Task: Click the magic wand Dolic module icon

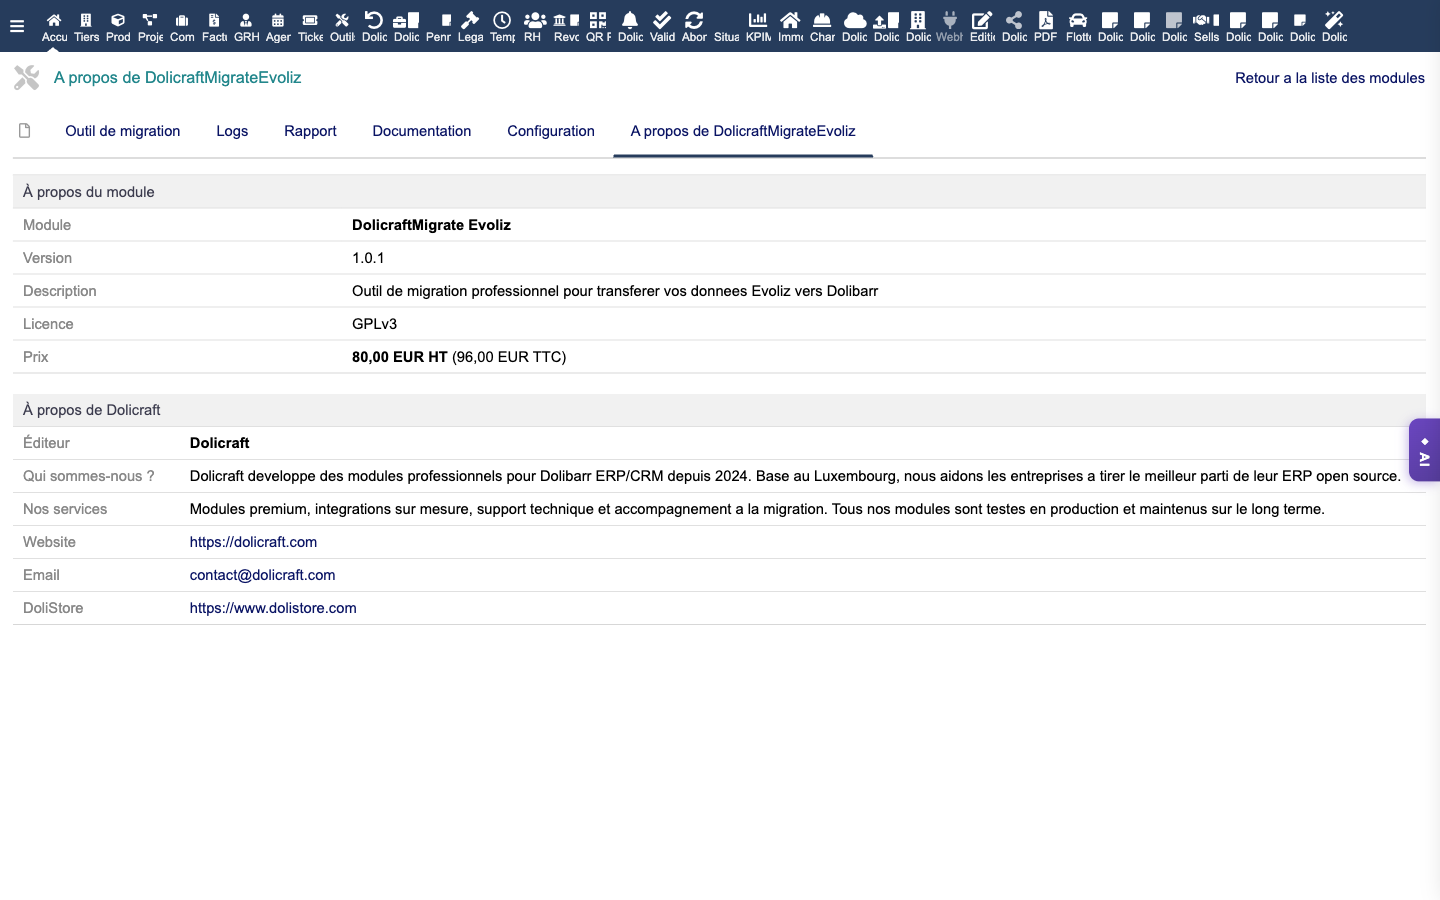Action: click(1334, 20)
